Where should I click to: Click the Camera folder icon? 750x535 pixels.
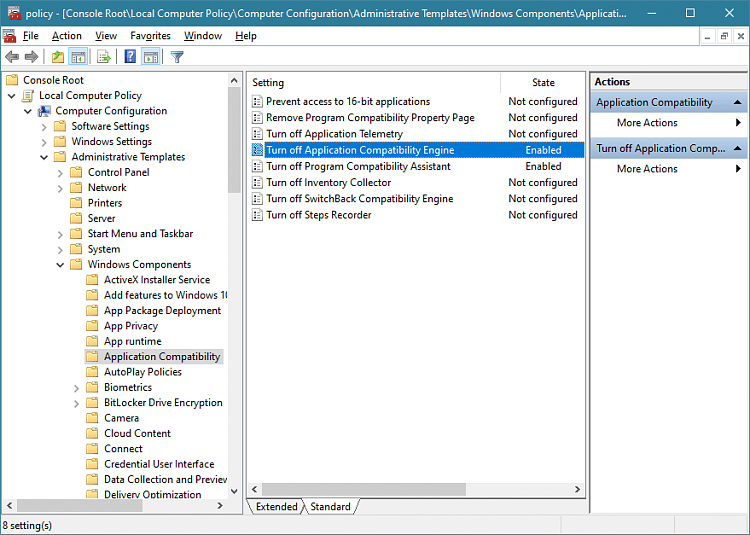click(92, 418)
